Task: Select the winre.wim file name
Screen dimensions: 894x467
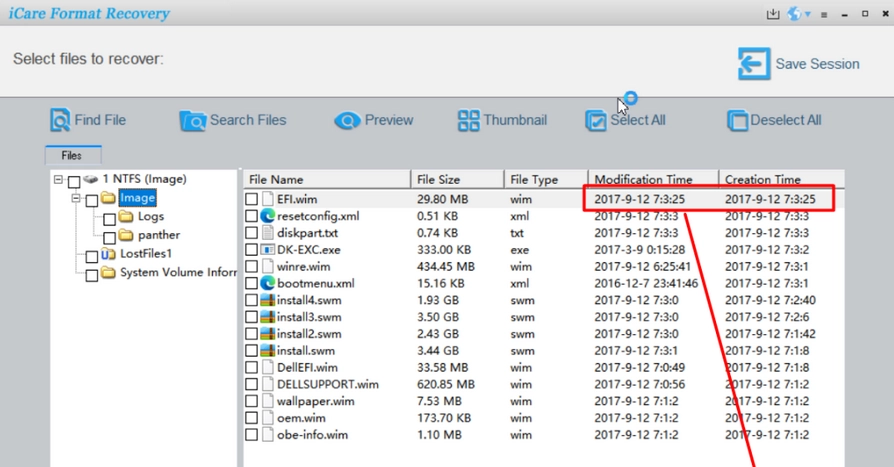Action: click(x=303, y=266)
